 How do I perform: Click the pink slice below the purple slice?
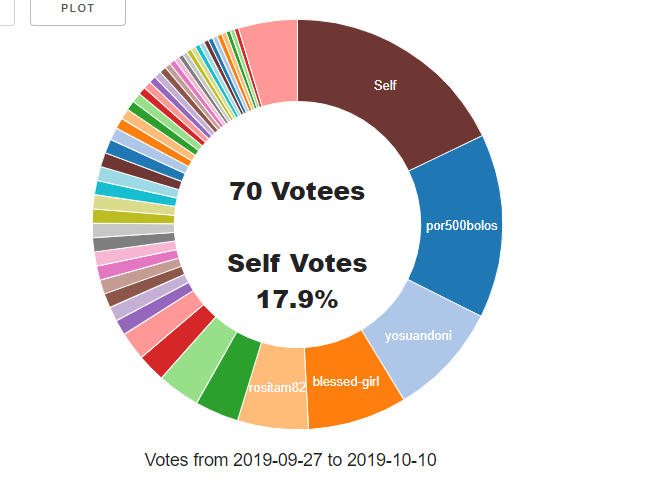[x=164, y=323]
